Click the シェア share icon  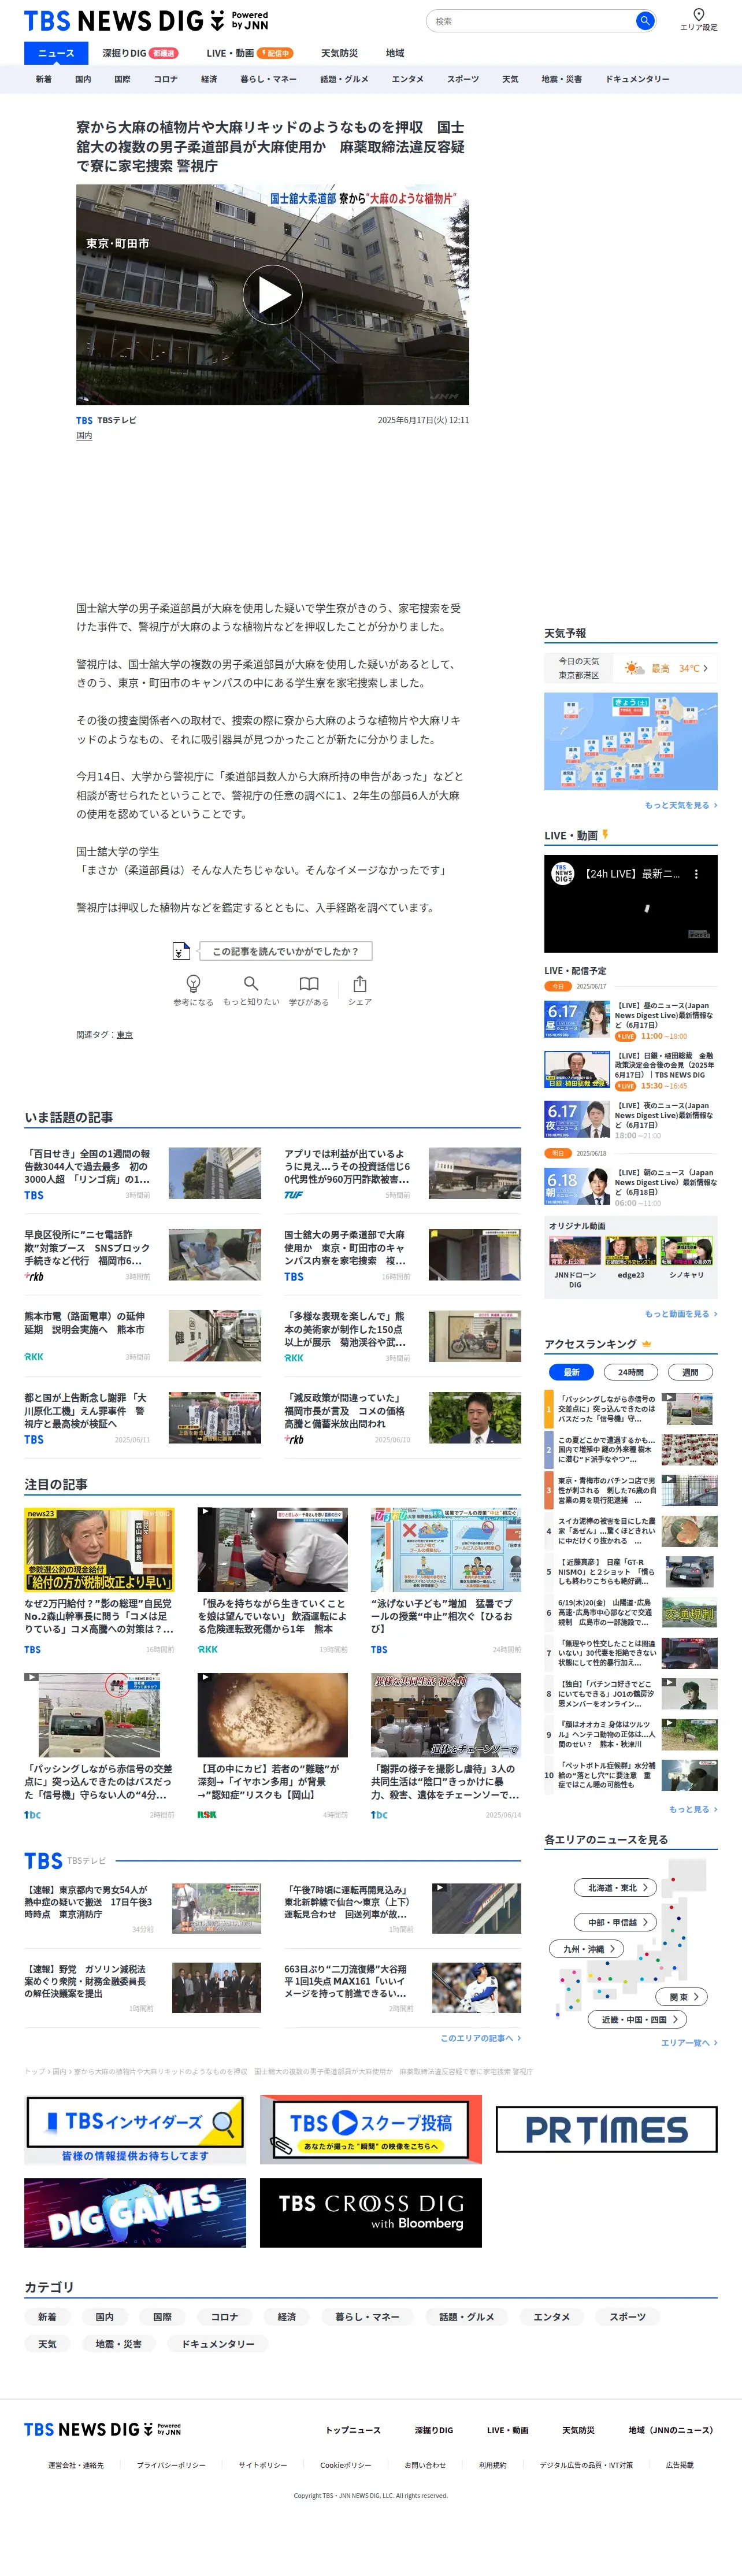click(x=360, y=983)
